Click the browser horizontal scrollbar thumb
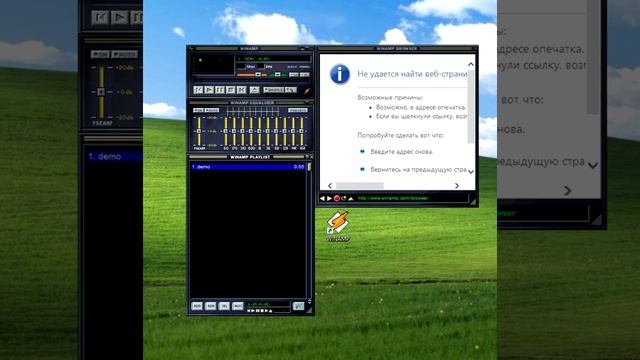 click(360, 186)
